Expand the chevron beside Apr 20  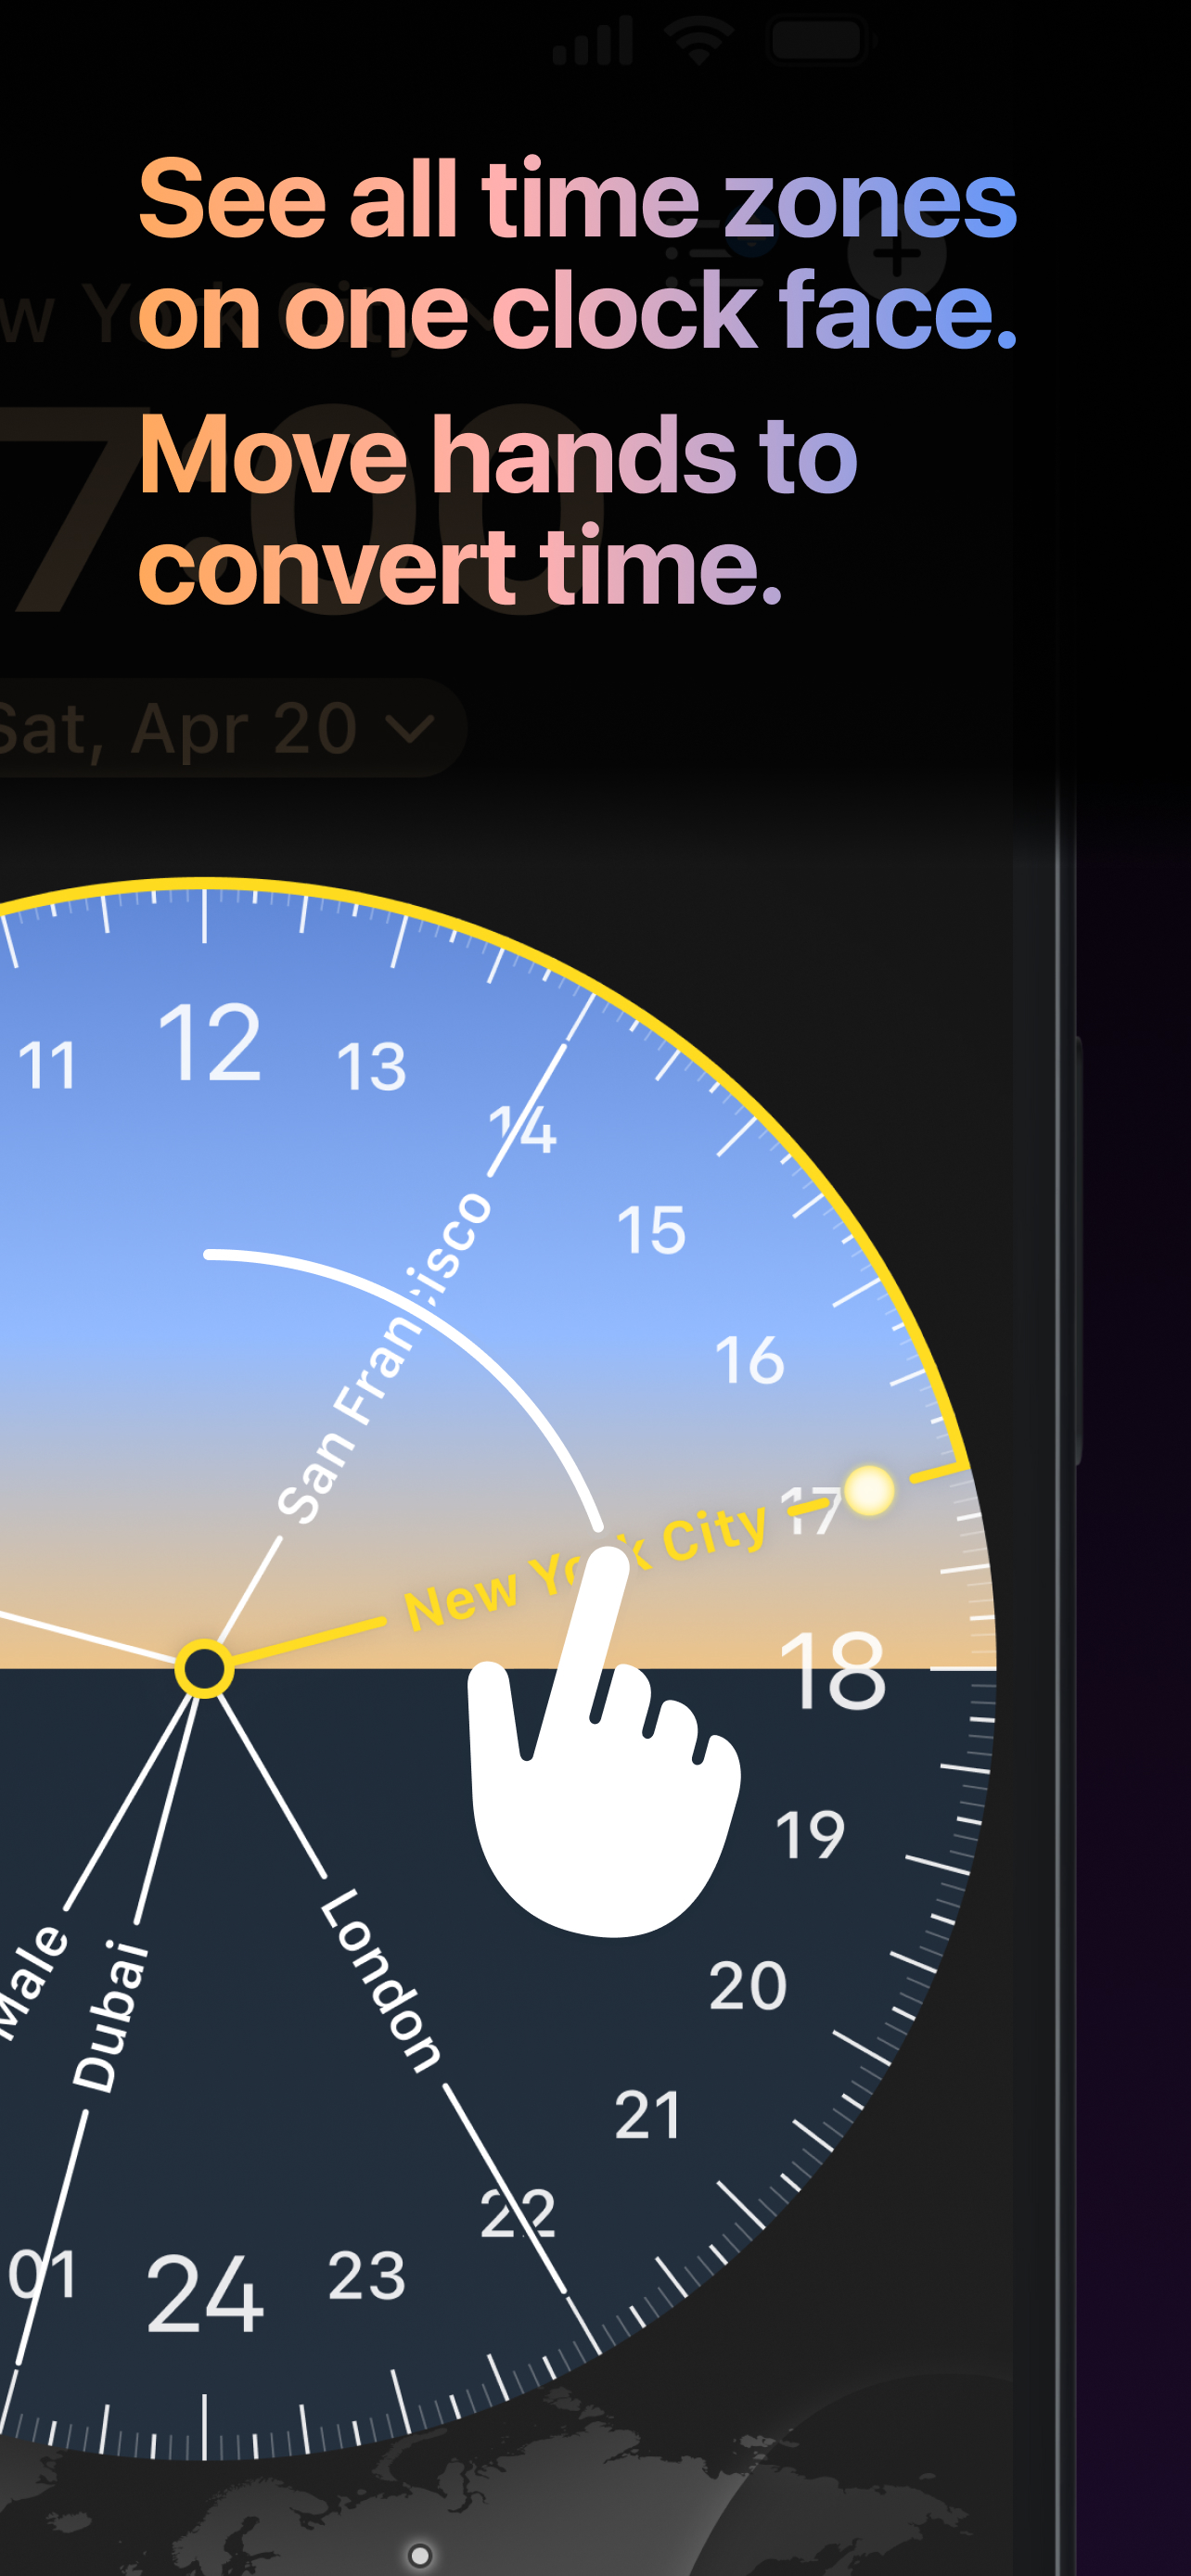410,729
